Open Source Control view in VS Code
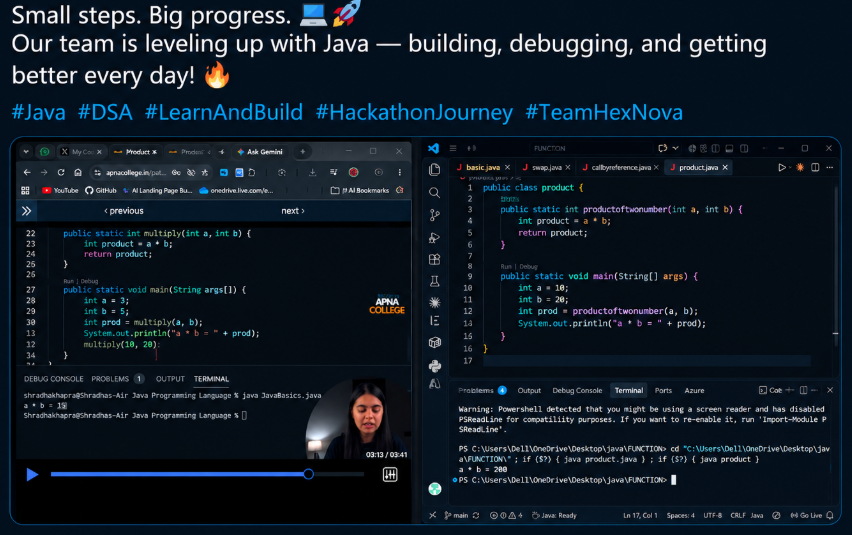Image resolution: width=852 pixels, height=535 pixels. point(435,215)
